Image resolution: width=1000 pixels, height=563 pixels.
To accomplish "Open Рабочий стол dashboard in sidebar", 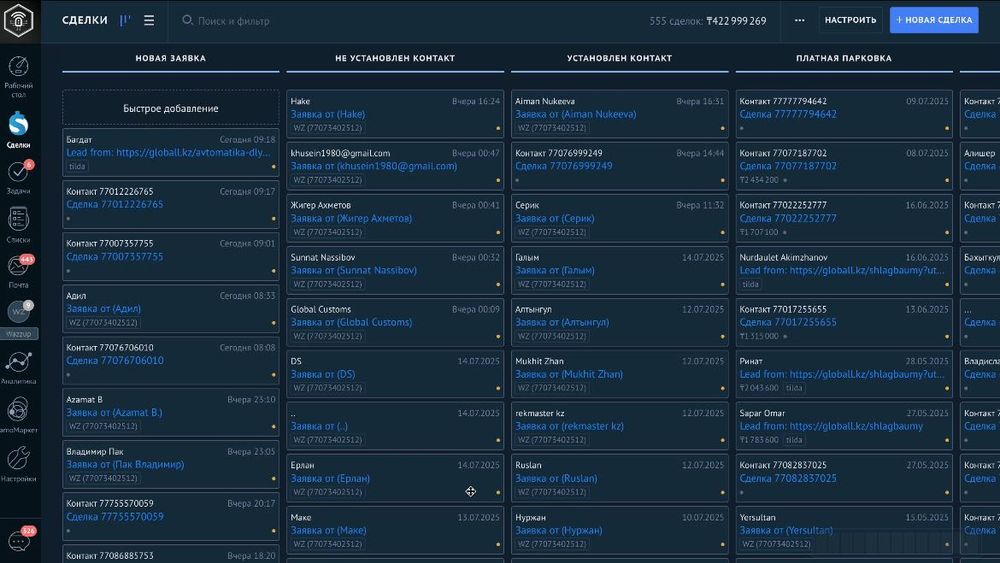I will tap(18, 77).
